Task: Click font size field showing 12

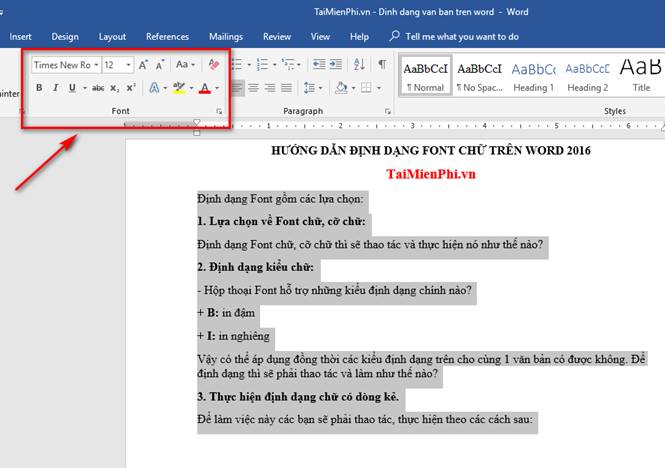Action: 113,65
